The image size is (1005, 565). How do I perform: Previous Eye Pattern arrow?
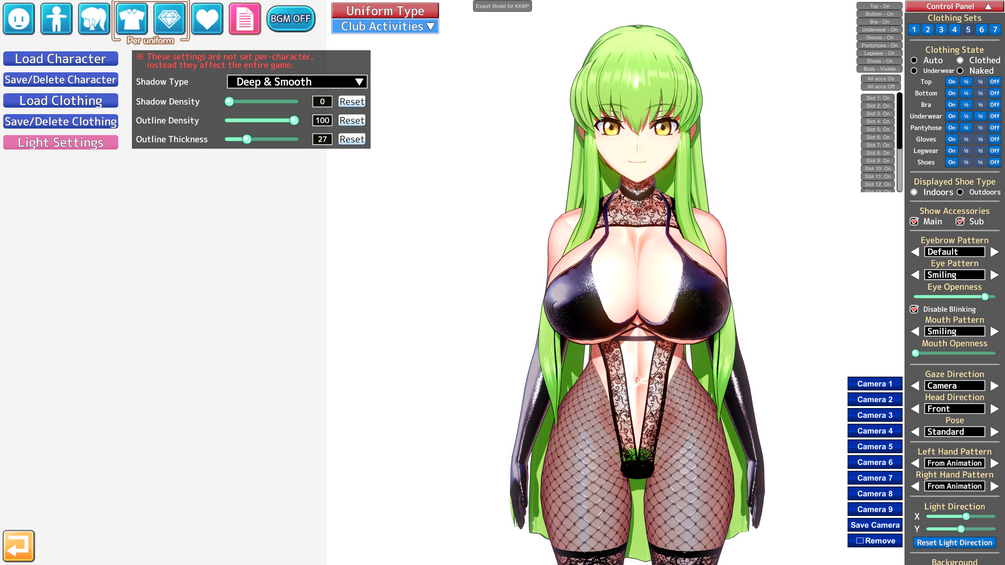(x=915, y=275)
